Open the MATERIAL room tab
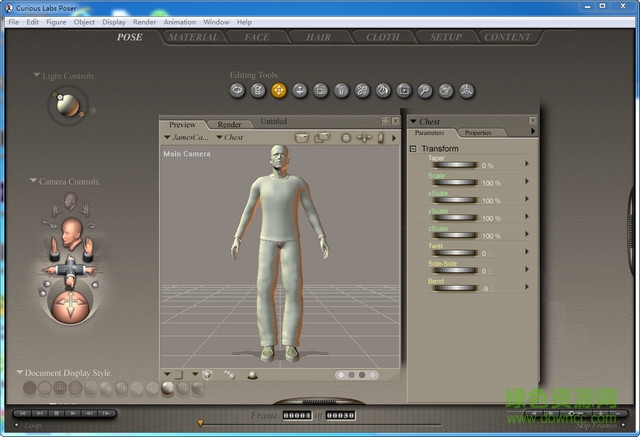 pos(193,37)
